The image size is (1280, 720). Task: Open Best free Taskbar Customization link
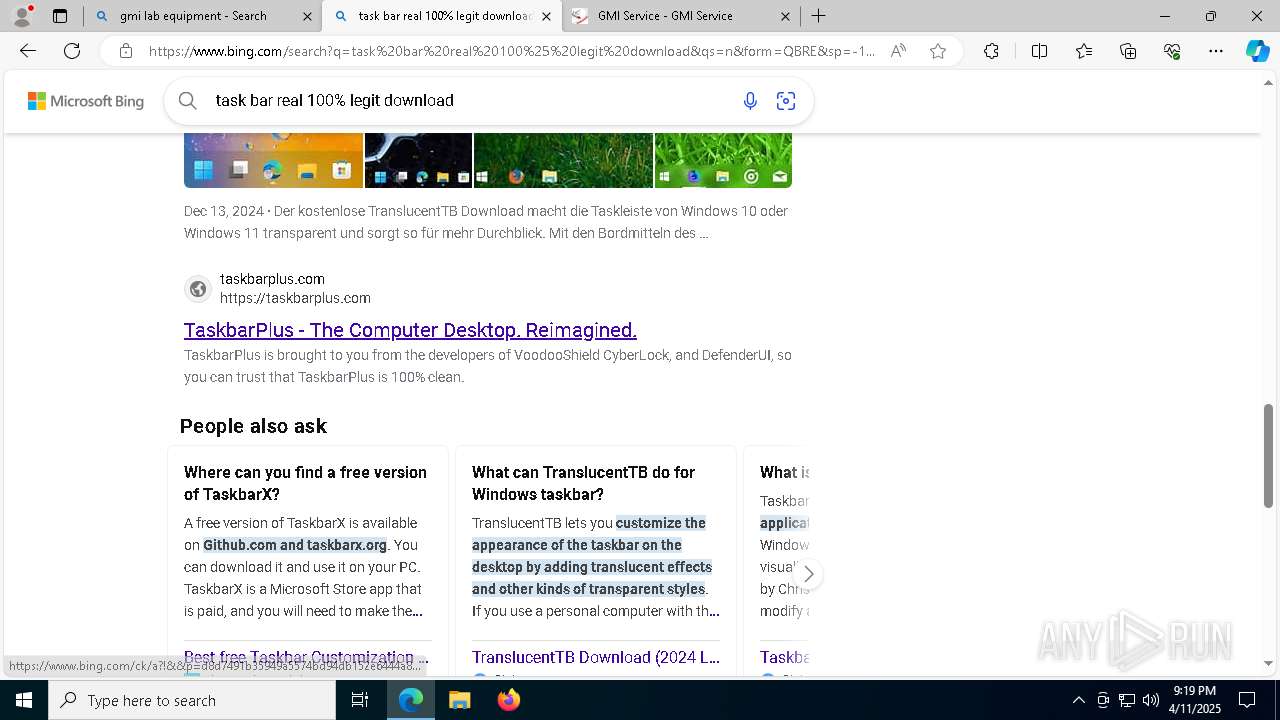coord(306,658)
